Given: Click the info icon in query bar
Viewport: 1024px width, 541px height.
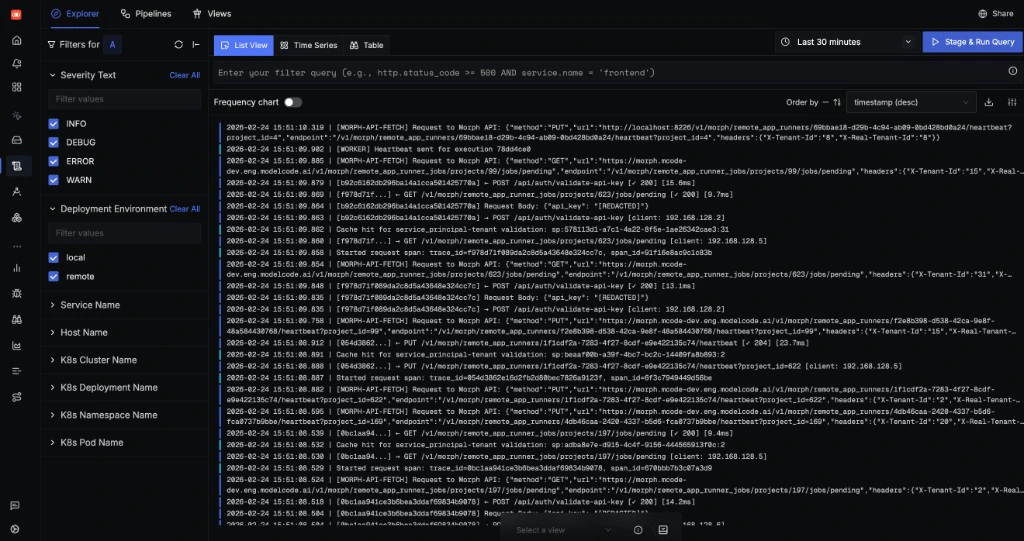Looking at the screenshot, I should [x=1013, y=71].
